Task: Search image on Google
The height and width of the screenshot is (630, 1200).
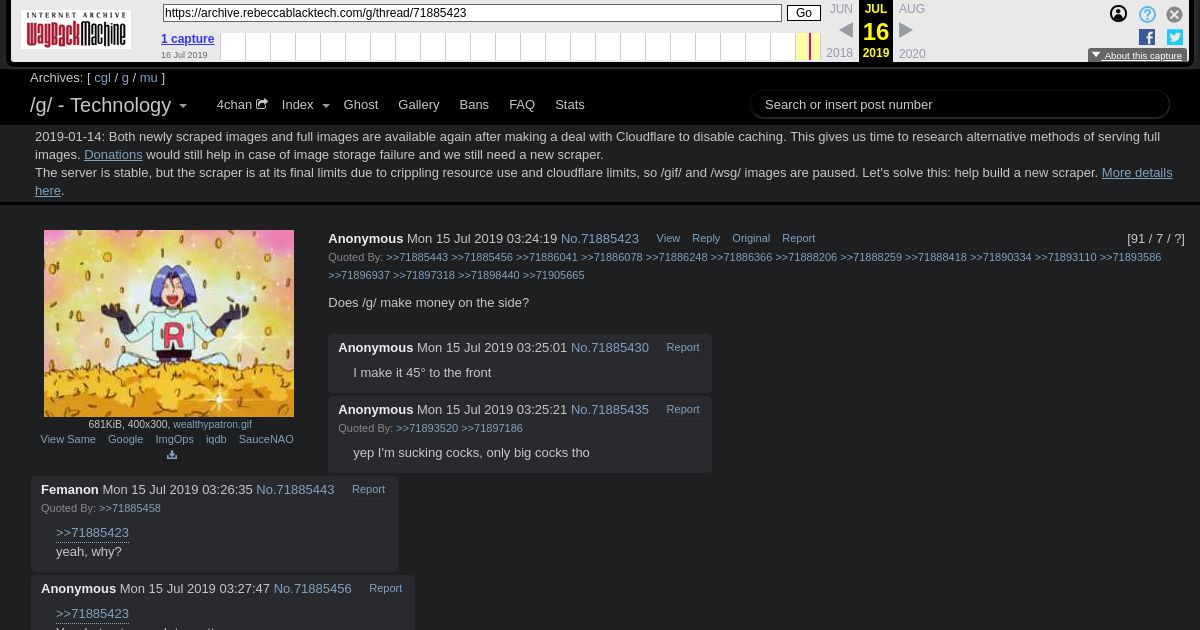Action: 125,439
